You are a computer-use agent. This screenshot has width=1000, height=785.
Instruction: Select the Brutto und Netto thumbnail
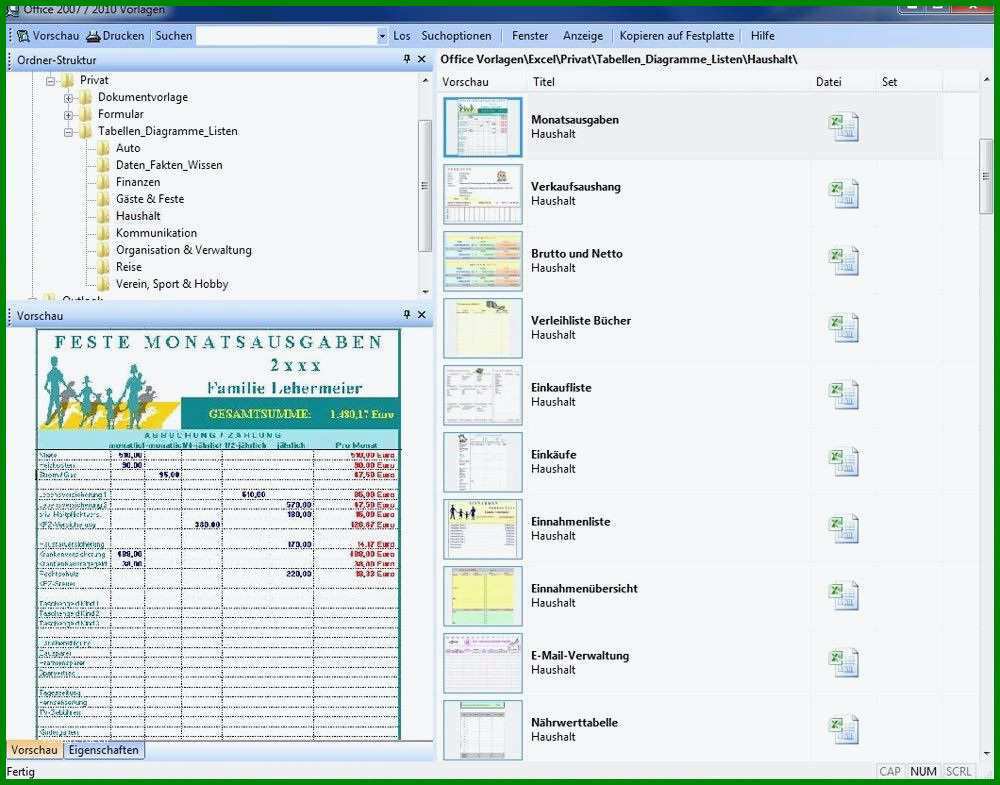[x=483, y=261]
